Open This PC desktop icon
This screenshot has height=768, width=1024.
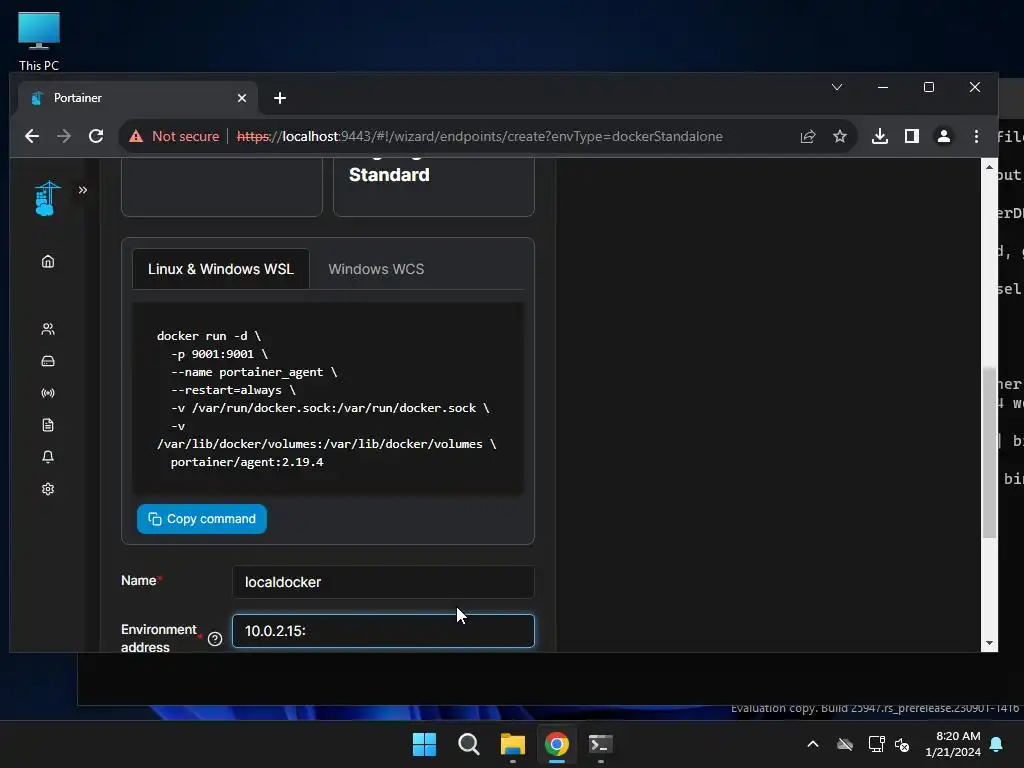(39, 41)
